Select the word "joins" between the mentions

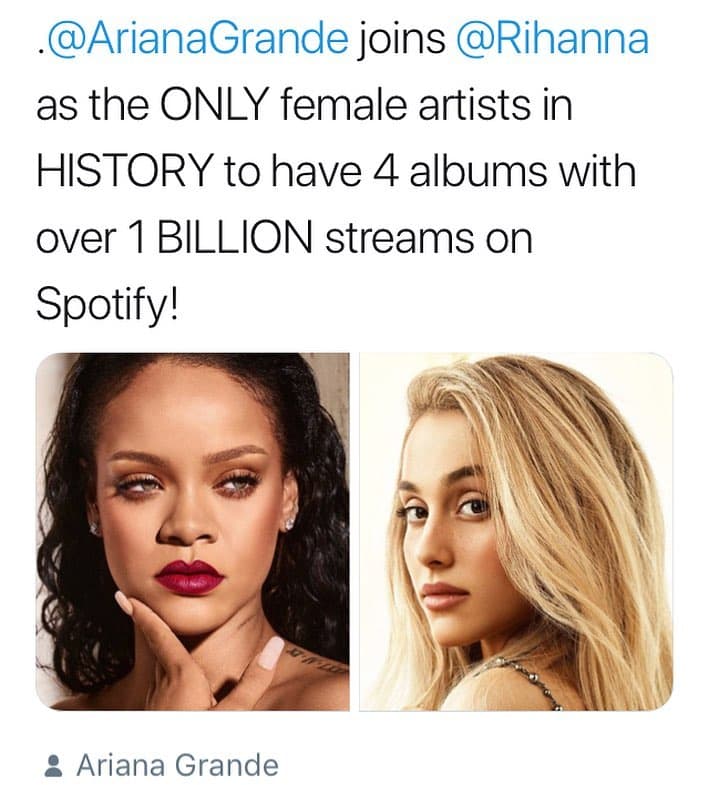tap(402, 39)
